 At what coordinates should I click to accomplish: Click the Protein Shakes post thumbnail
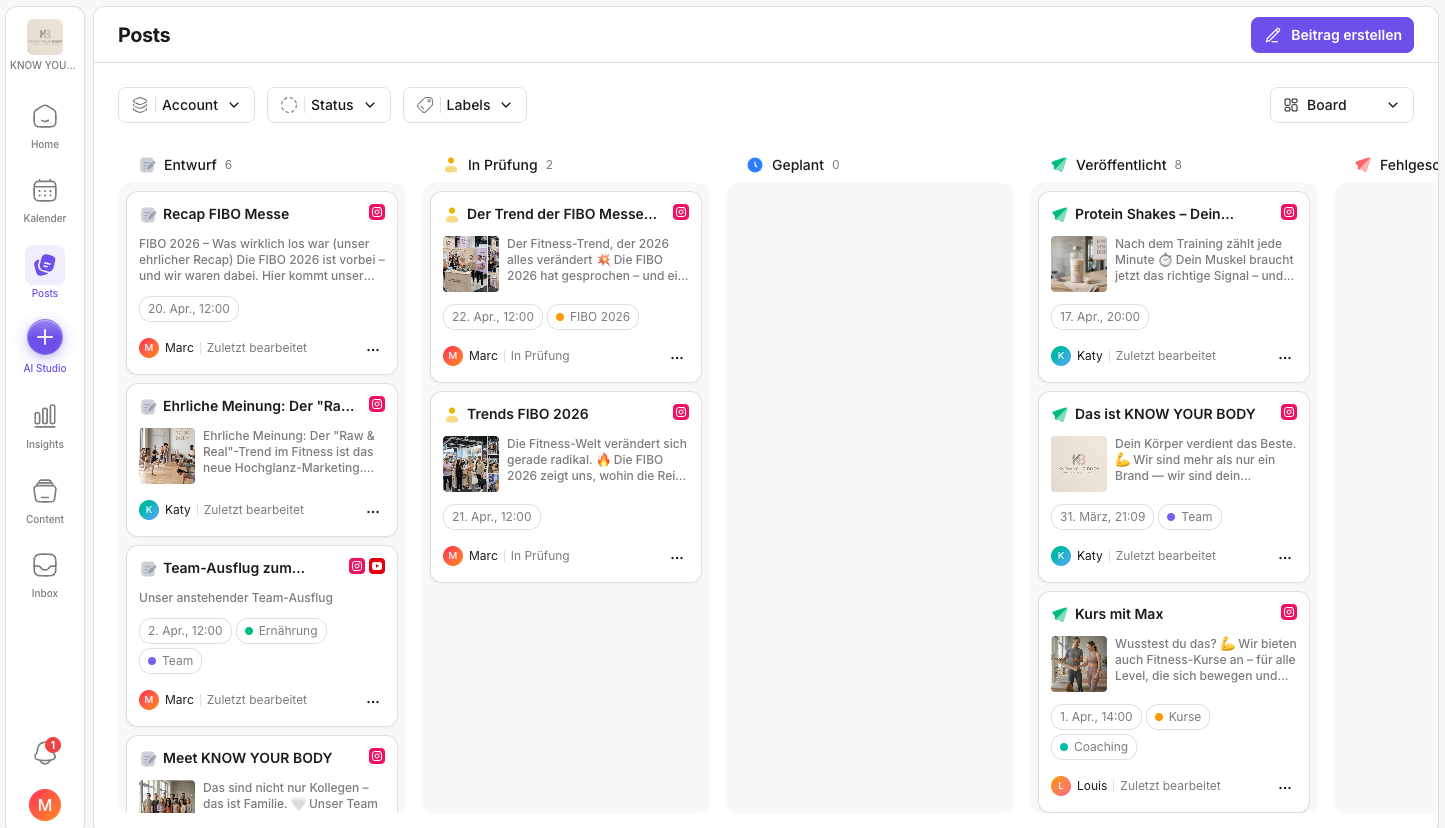pos(1079,264)
